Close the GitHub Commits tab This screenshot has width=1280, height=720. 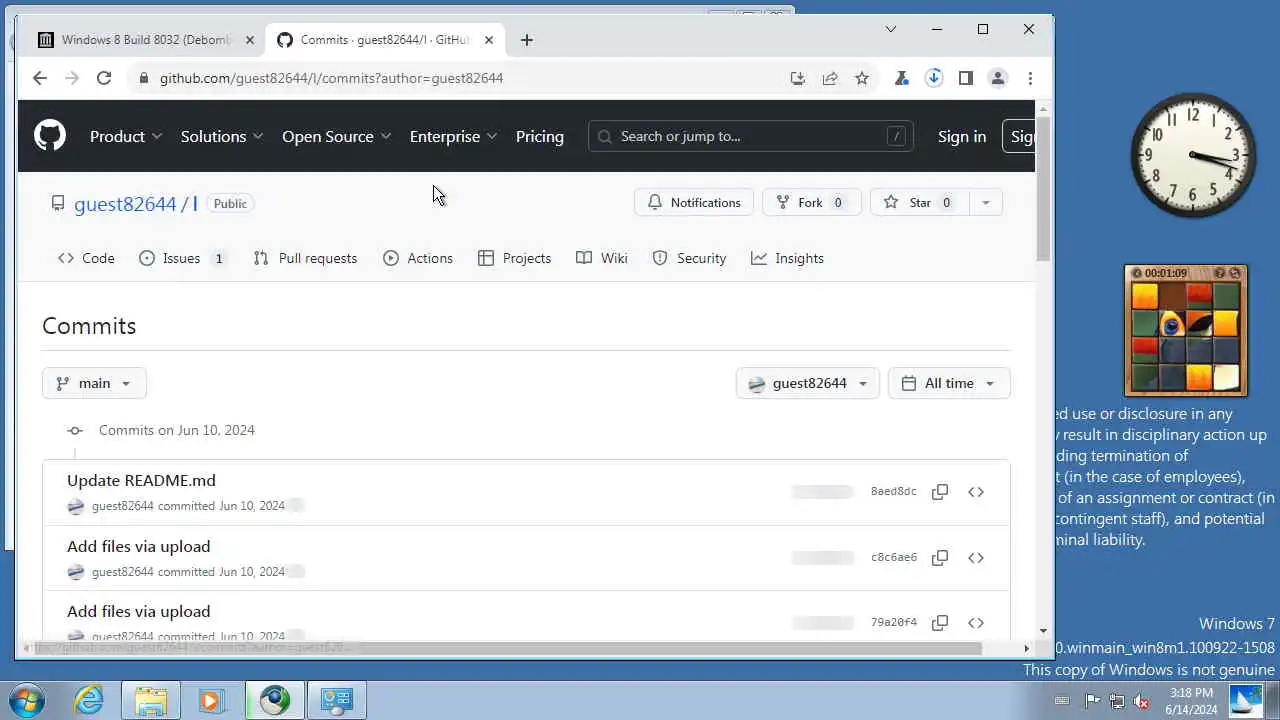click(x=489, y=40)
